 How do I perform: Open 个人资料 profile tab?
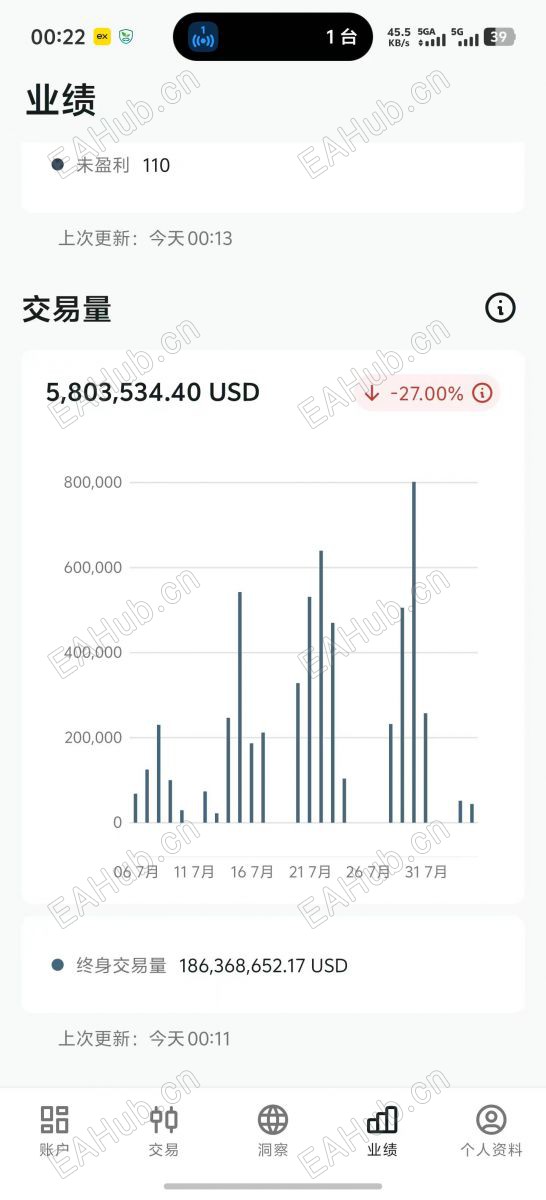[491, 1131]
